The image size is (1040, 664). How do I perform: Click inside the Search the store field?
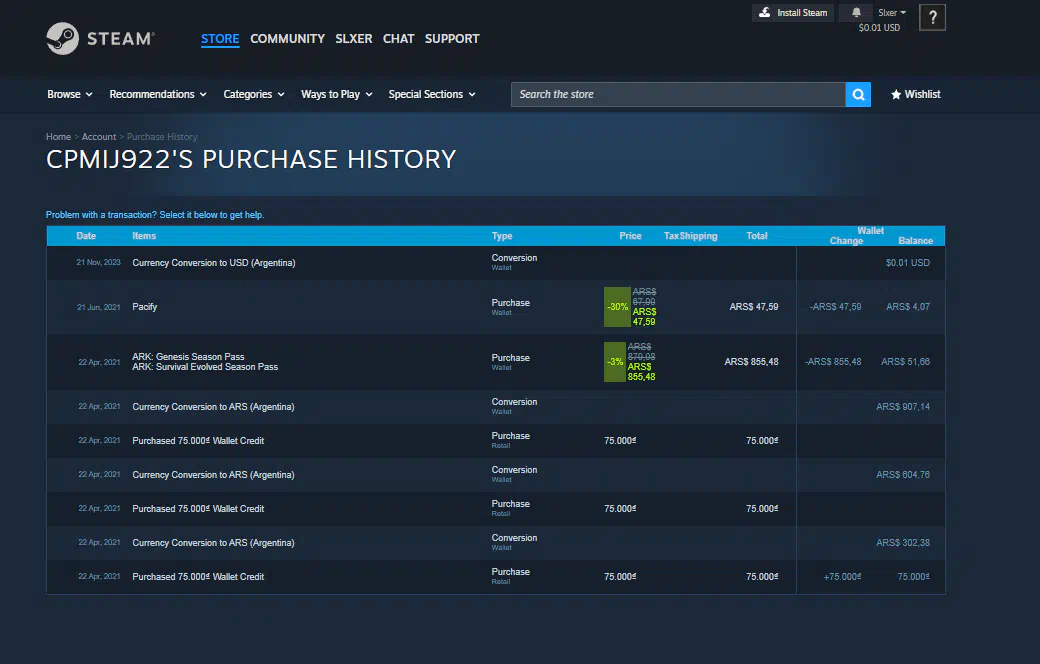pos(678,94)
